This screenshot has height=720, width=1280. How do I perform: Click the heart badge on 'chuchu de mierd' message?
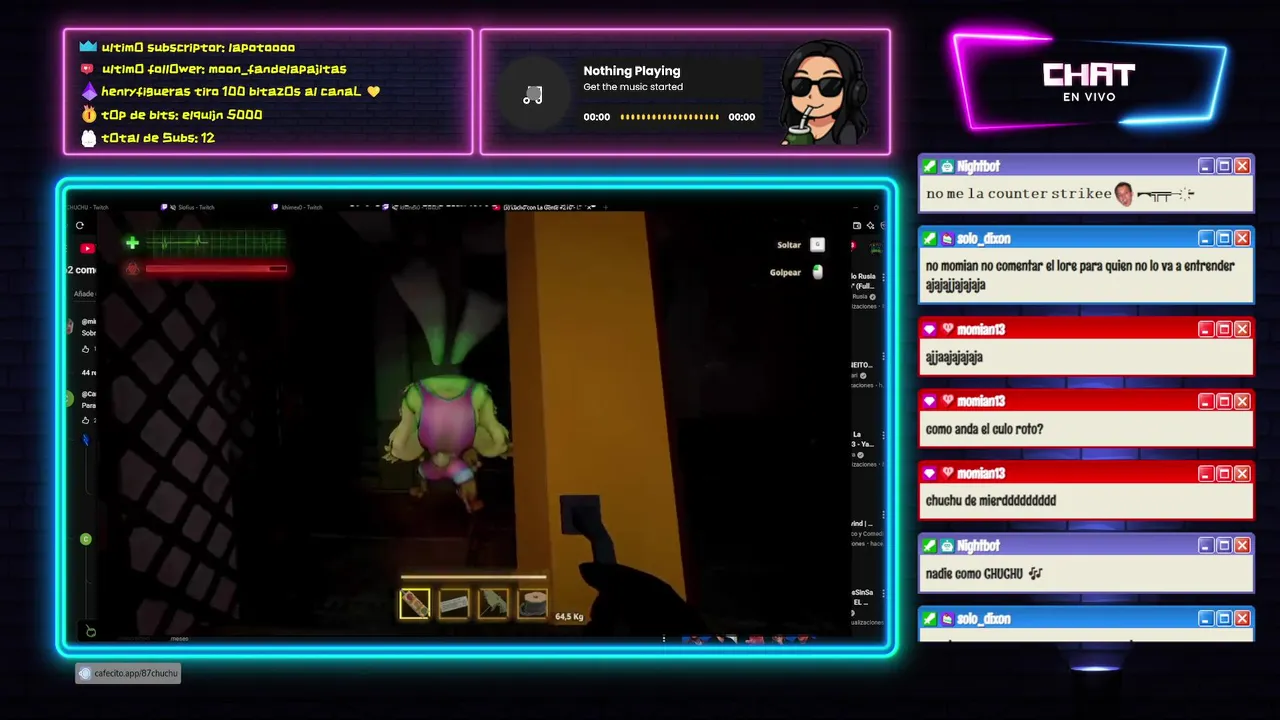(x=946, y=473)
